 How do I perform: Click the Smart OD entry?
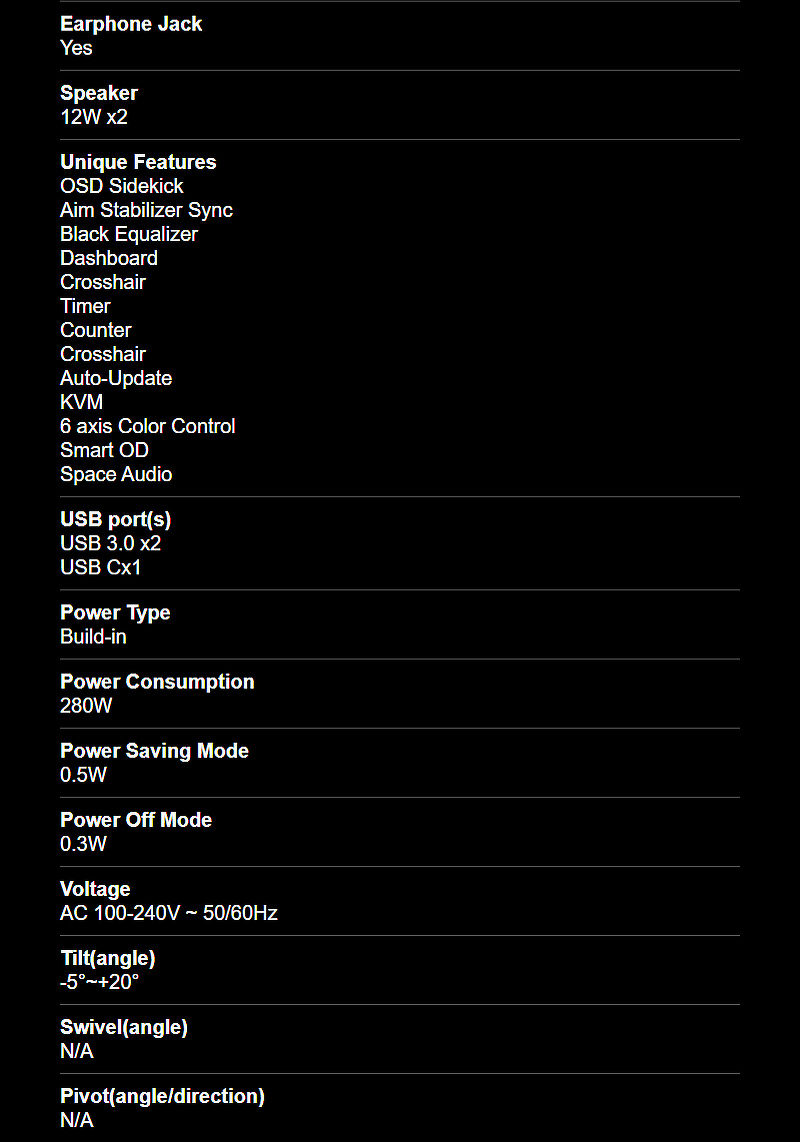click(x=104, y=450)
